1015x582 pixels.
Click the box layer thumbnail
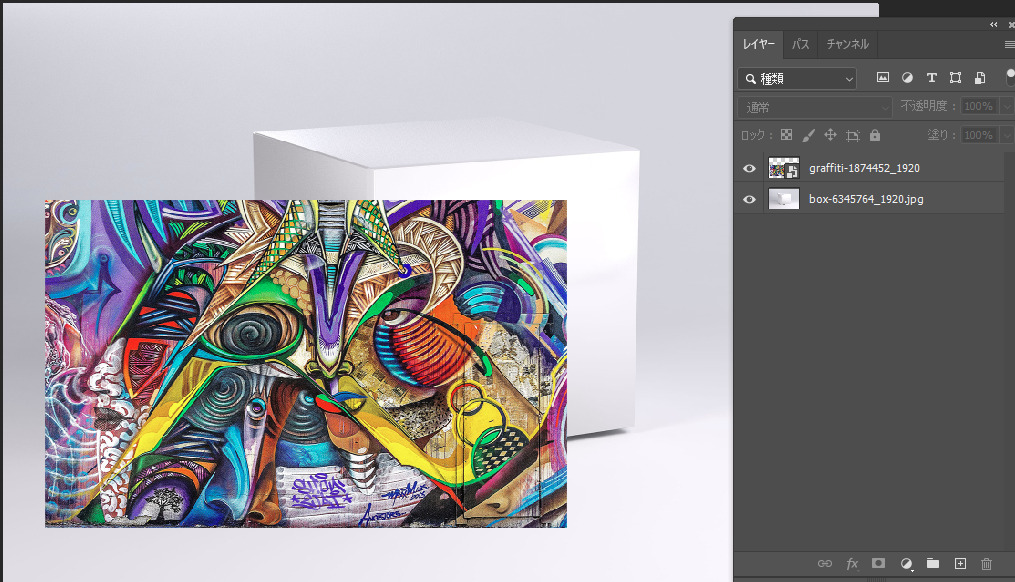click(783, 199)
